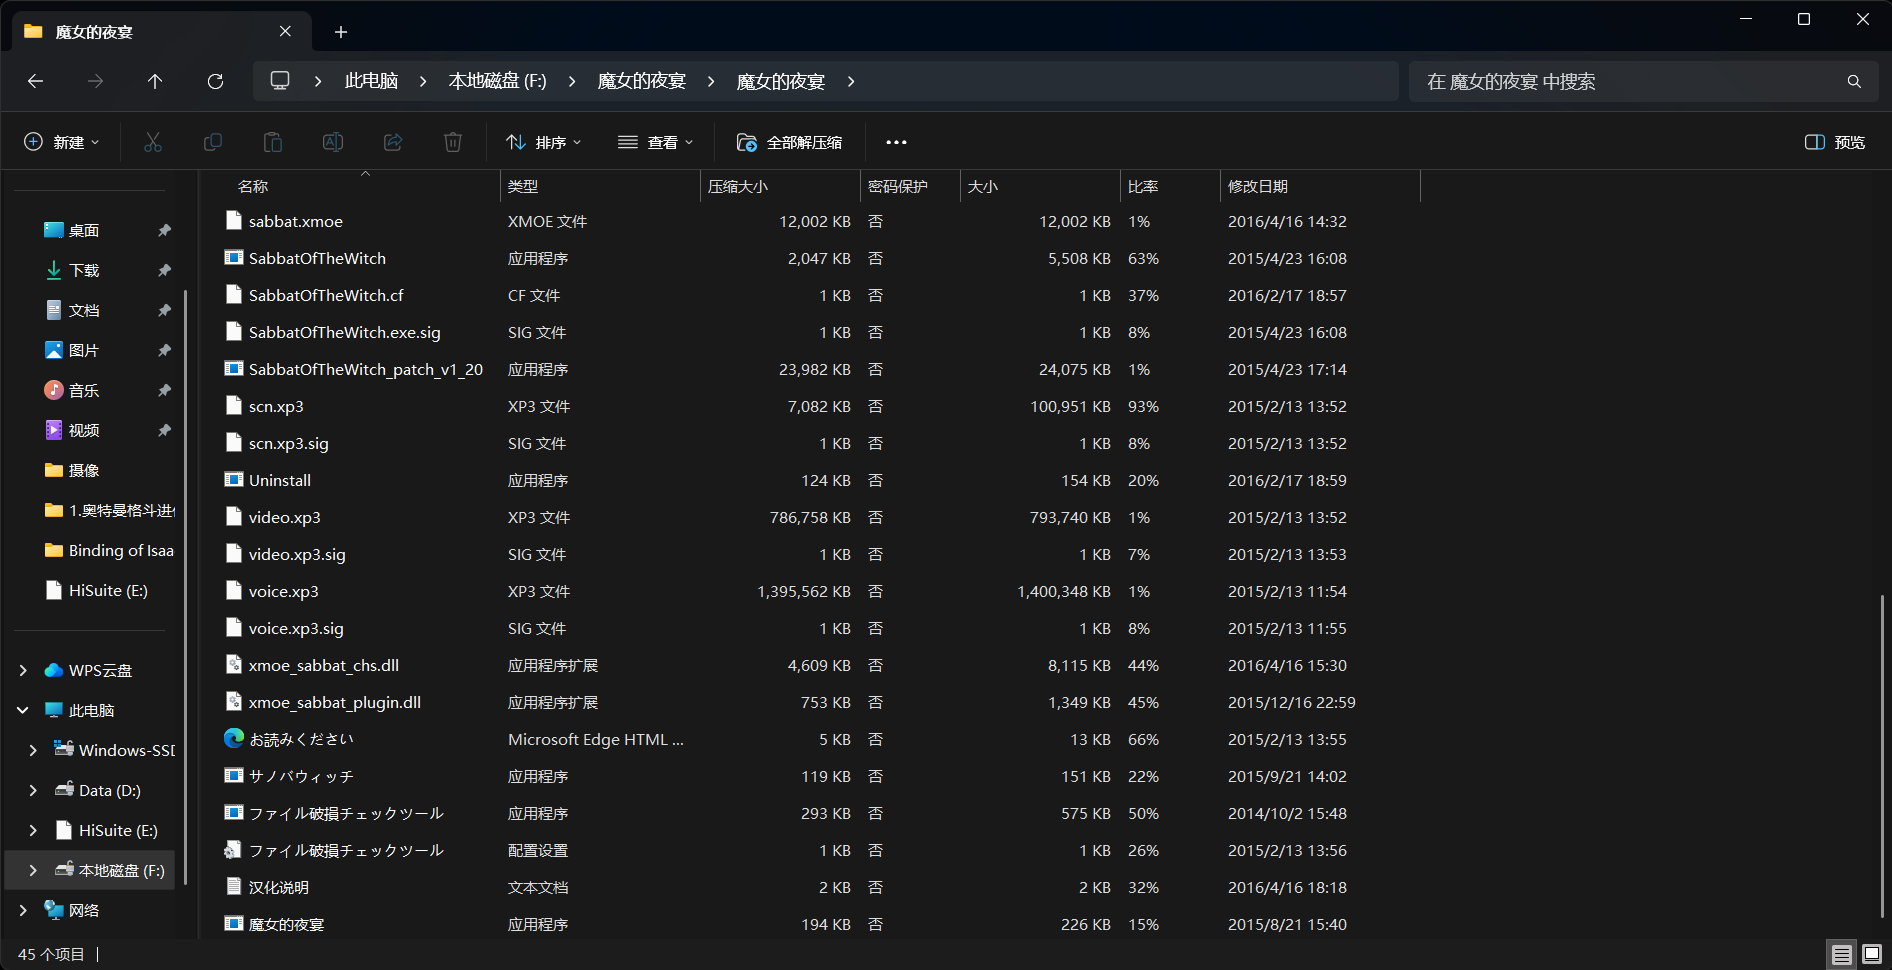Switch to large icons view layout

point(1872,955)
